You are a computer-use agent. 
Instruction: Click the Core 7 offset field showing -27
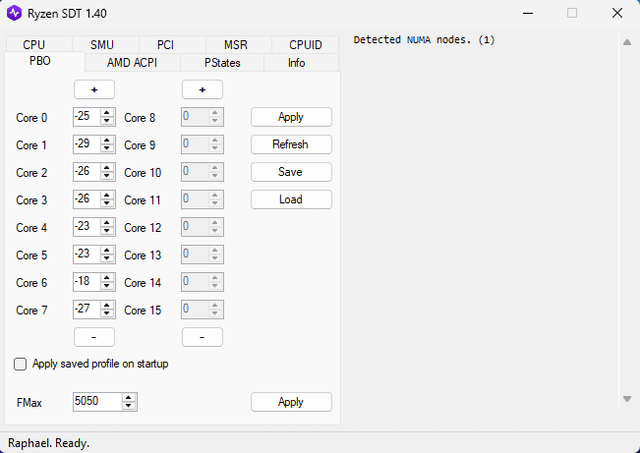[87, 310]
